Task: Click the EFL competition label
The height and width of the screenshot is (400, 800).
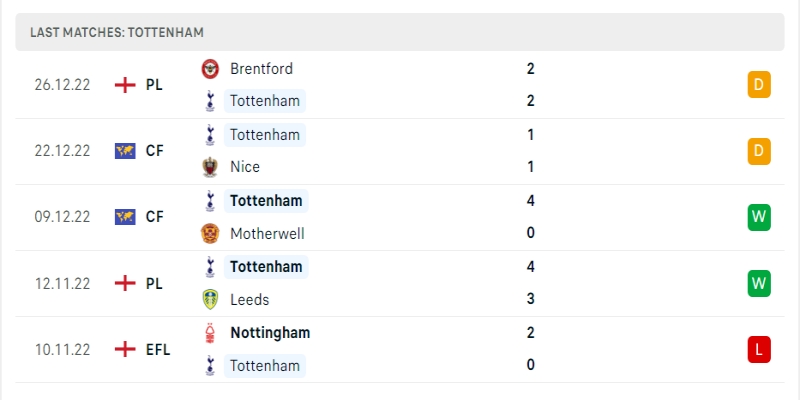Action: pos(158,349)
